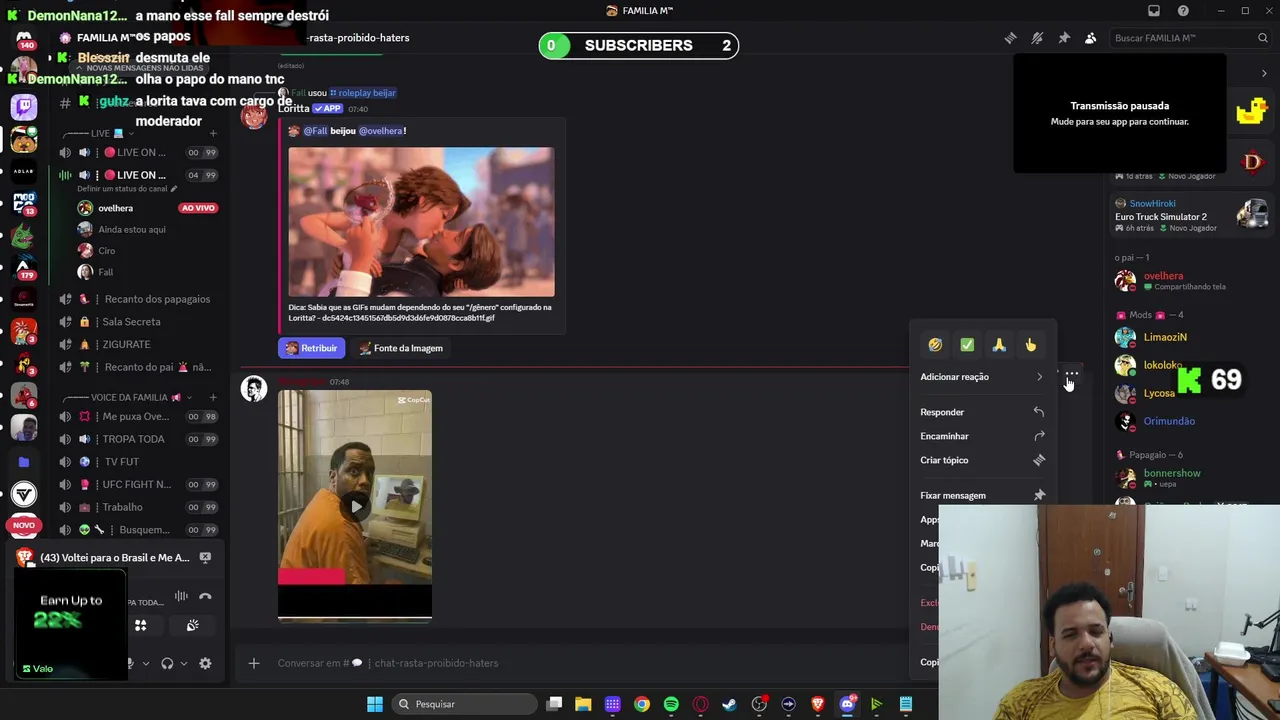
Task: React with the praying hands emoji
Action: [x=999, y=345]
